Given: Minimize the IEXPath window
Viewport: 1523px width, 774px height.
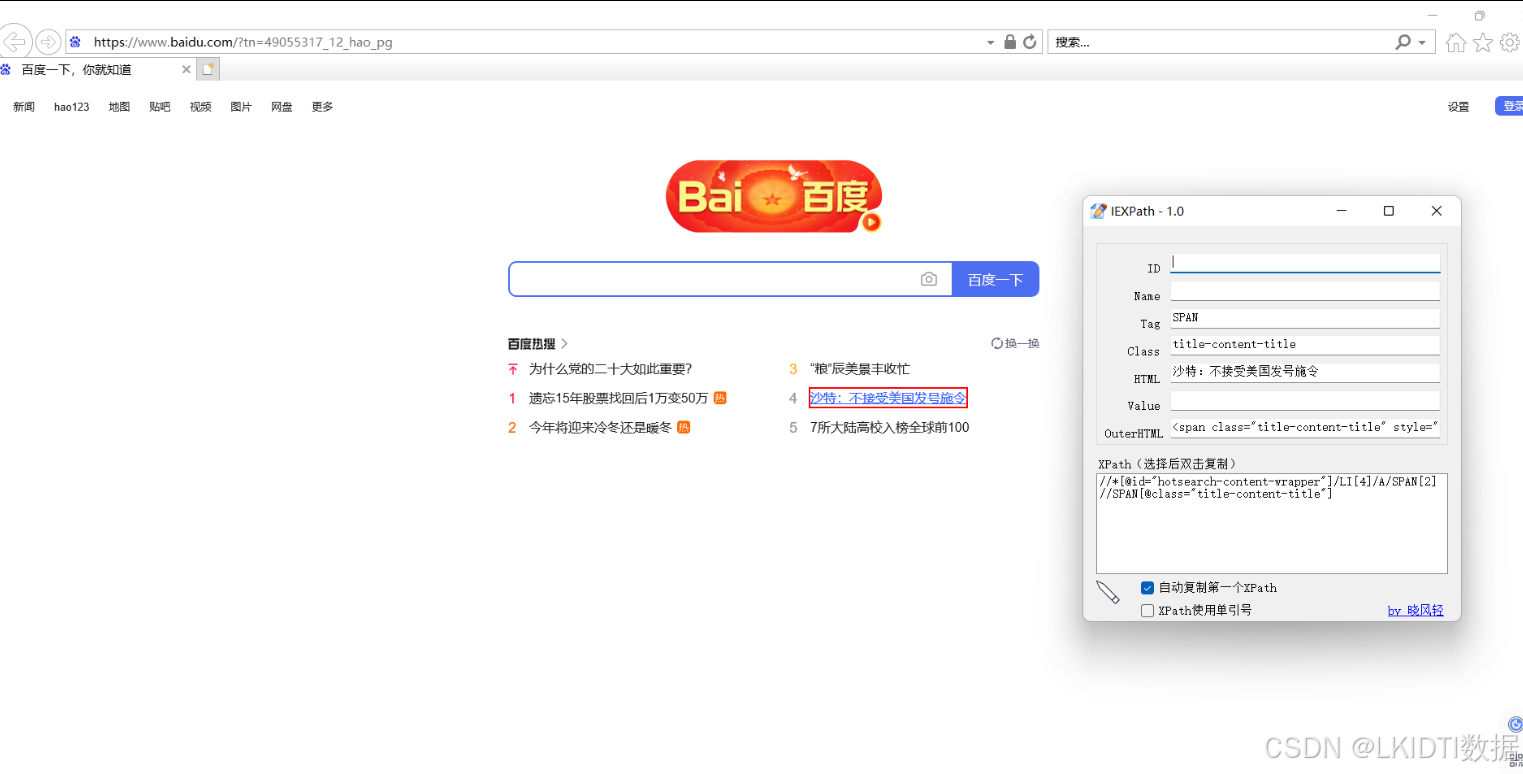Looking at the screenshot, I should click(1341, 211).
